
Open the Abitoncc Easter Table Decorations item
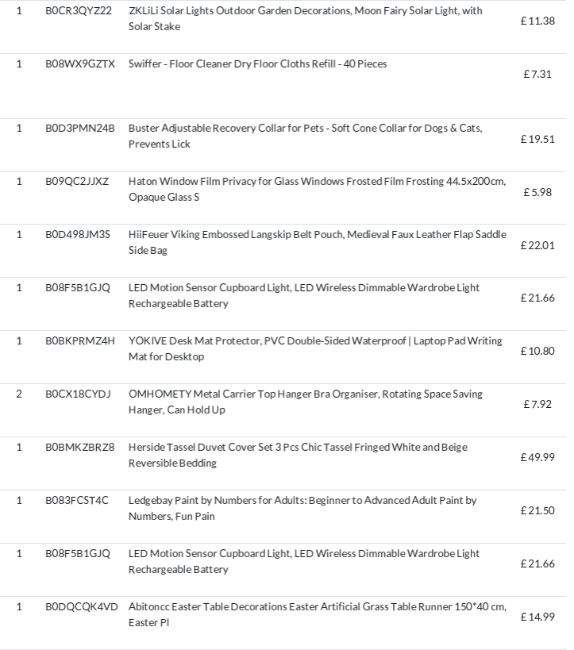pos(317,614)
